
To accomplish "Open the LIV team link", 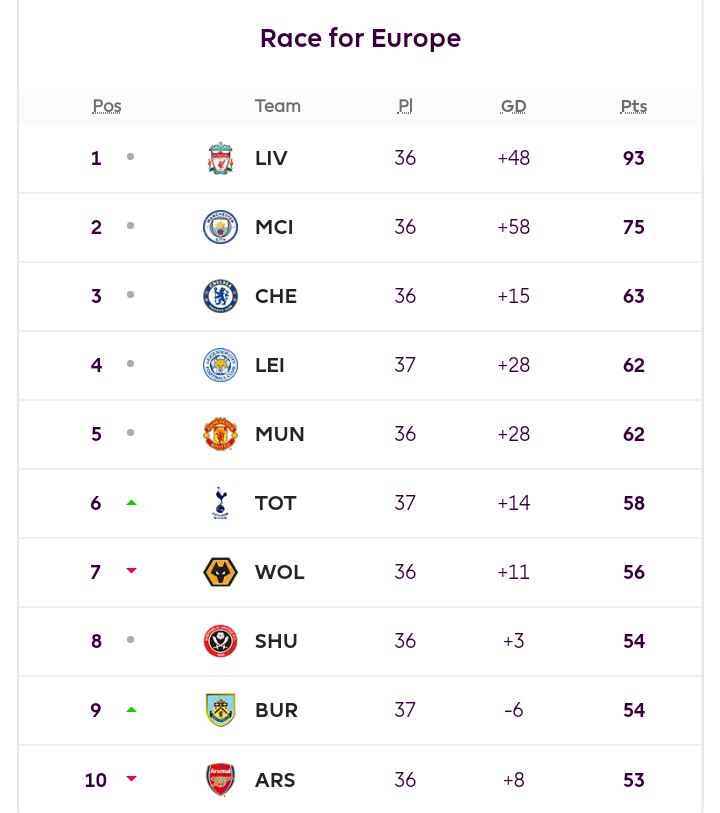I will pyautogui.click(x=271, y=158).
